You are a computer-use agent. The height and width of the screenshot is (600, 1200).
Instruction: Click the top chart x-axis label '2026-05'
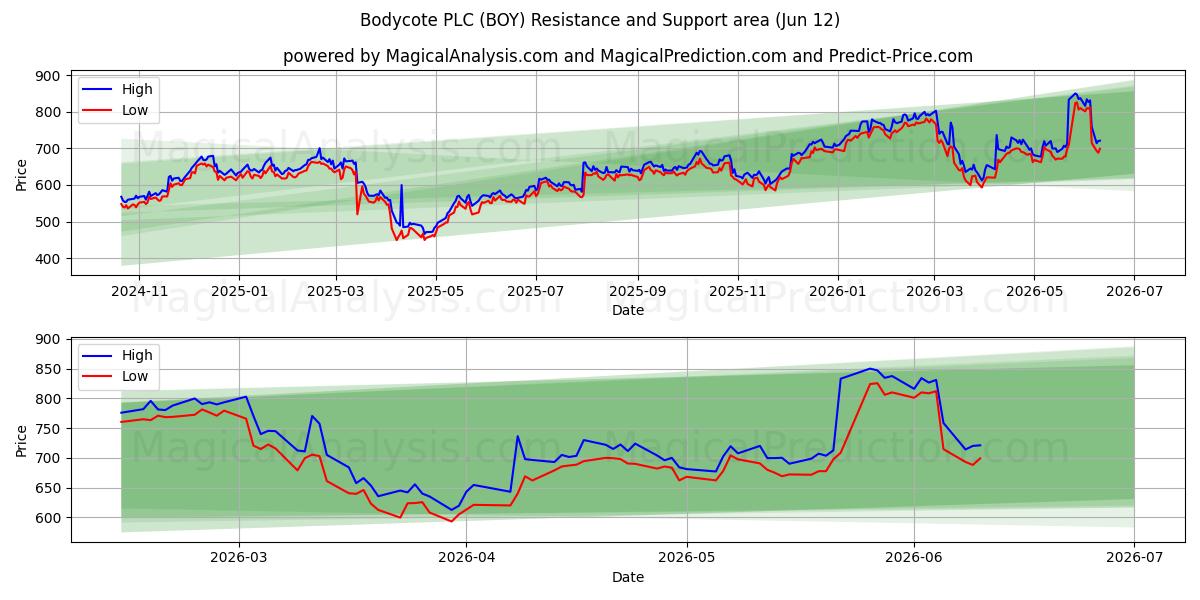[x=1034, y=294]
